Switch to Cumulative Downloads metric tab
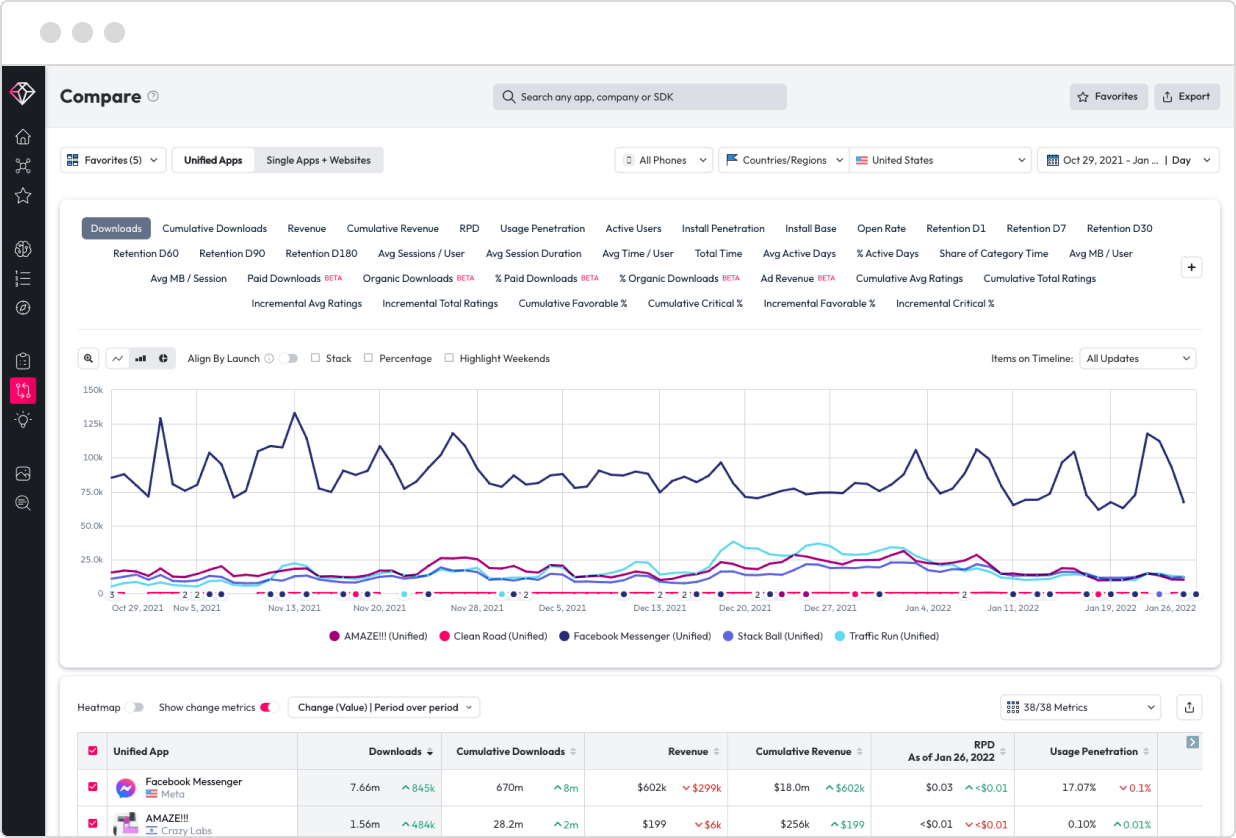 click(214, 228)
